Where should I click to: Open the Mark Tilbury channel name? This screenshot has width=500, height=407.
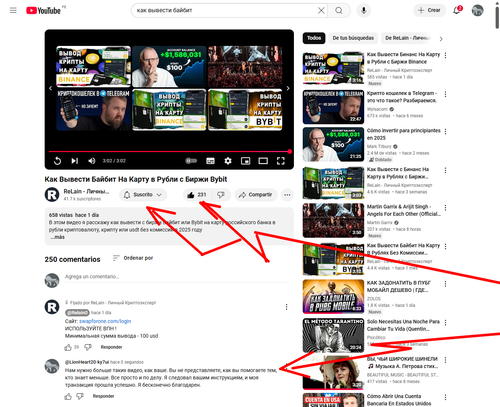[379, 146]
